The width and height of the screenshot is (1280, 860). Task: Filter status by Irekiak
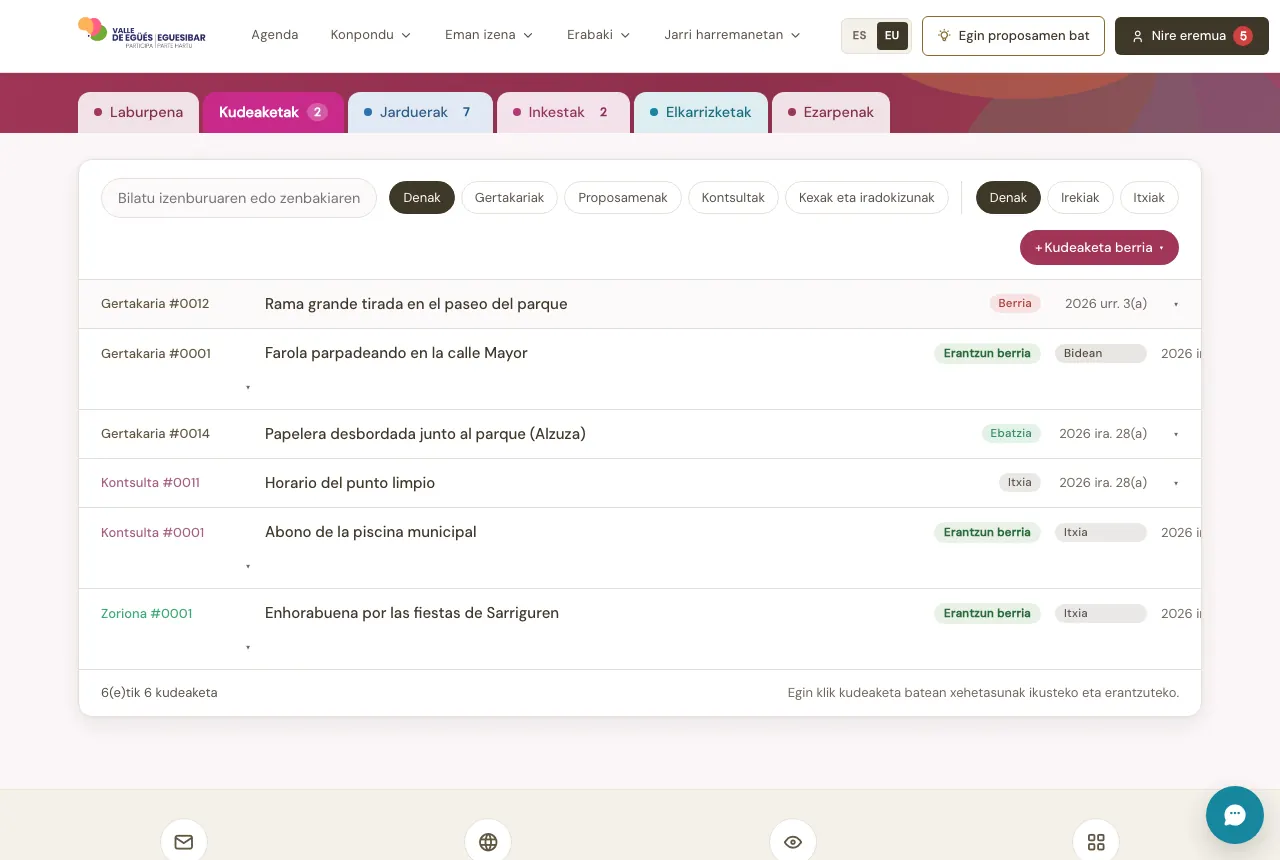coord(1080,198)
